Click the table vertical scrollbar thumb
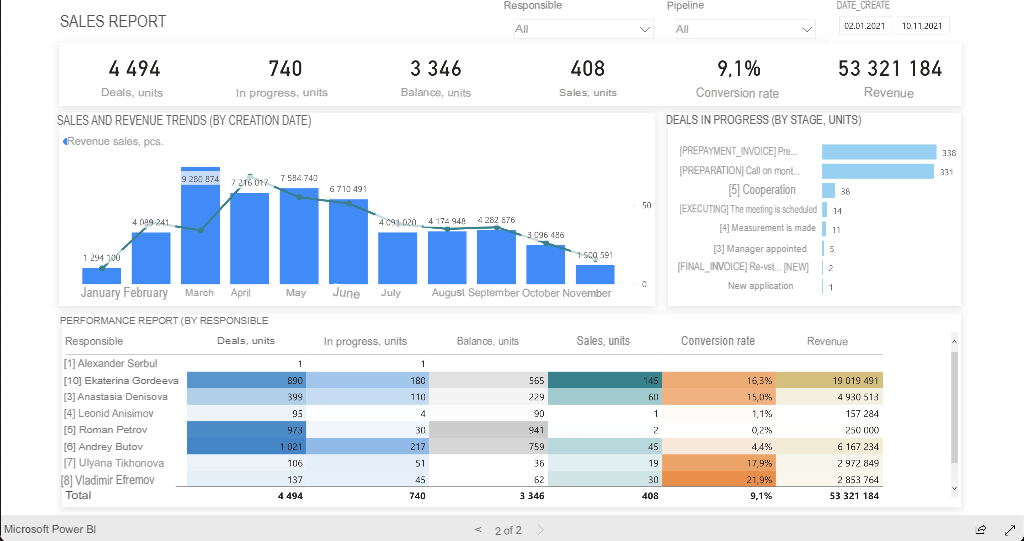The width and height of the screenshot is (1024, 541). click(x=954, y=407)
